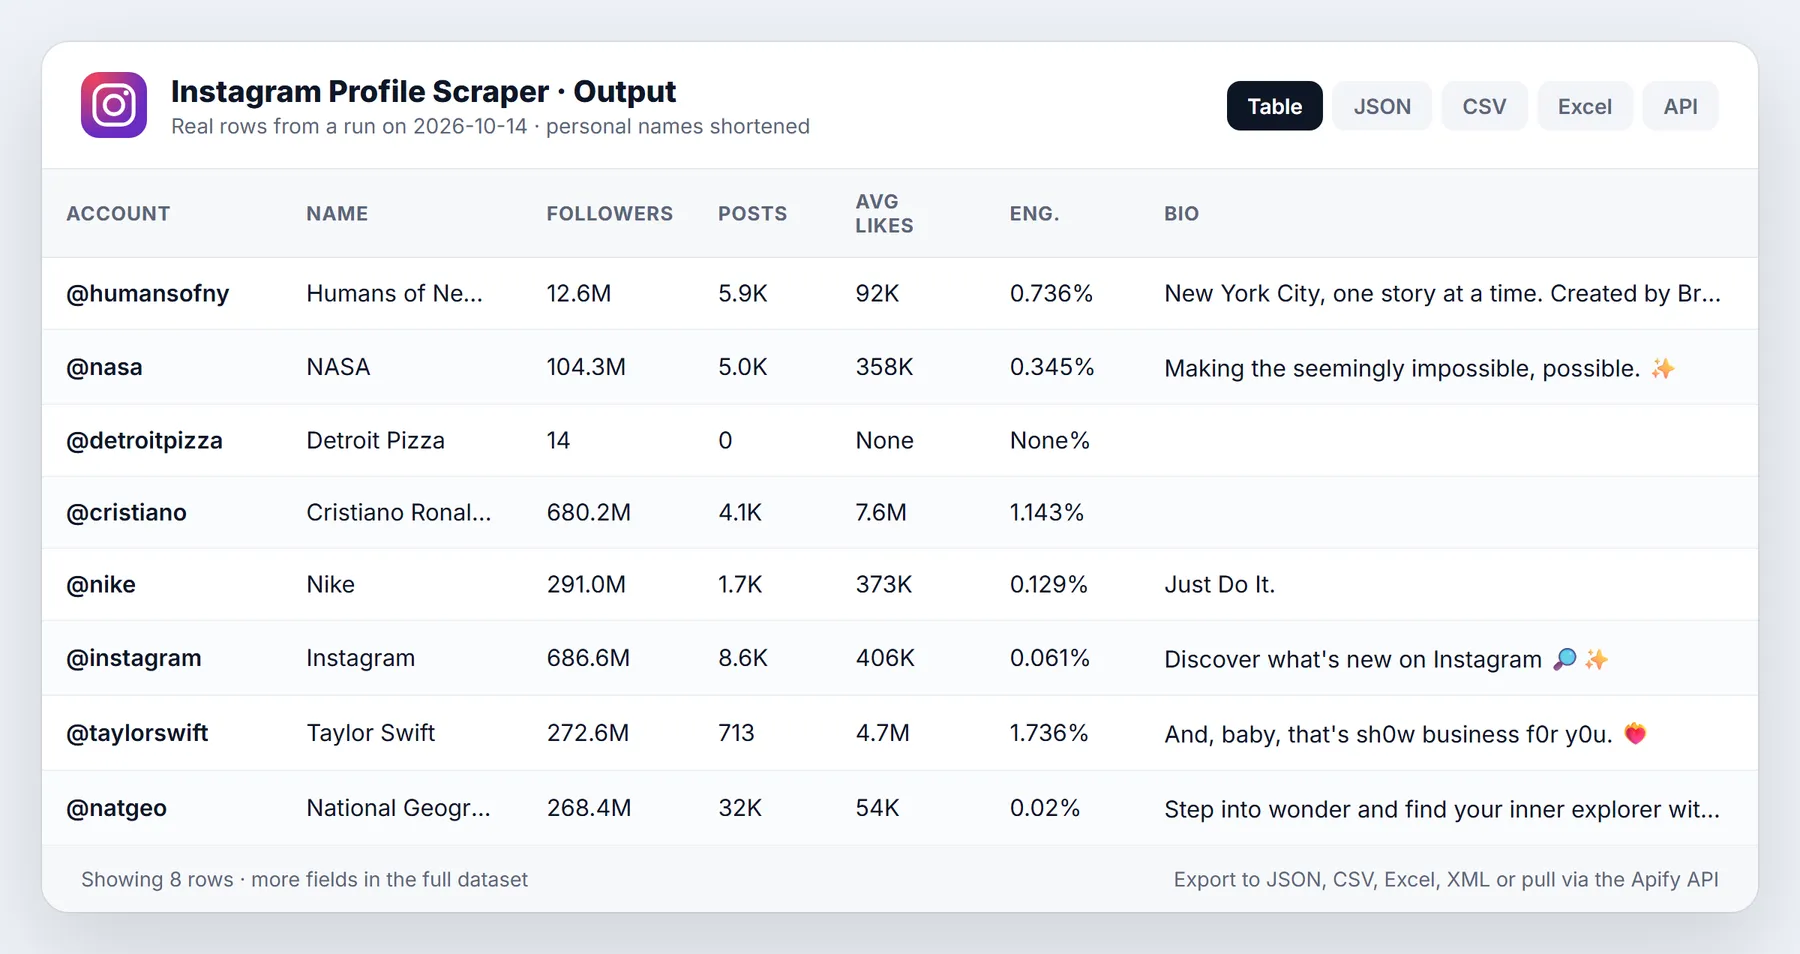Image resolution: width=1800 pixels, height=954 pixels.
Task: Select the CSV format tab
Action: pyautogui.click(x=1484, y=106)
